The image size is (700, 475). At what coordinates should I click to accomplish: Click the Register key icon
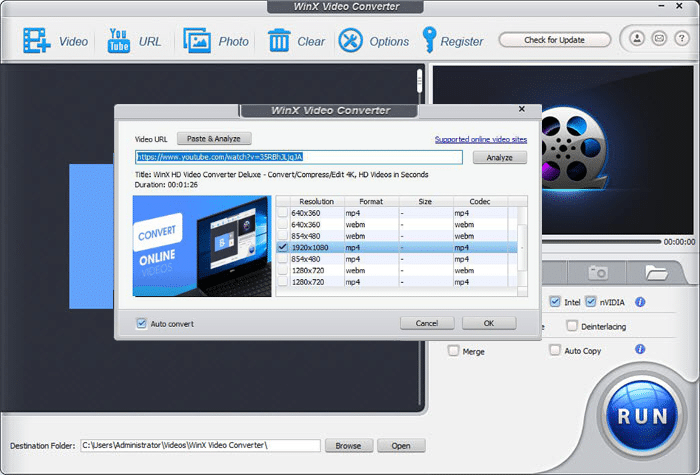[x=429, y=40]
